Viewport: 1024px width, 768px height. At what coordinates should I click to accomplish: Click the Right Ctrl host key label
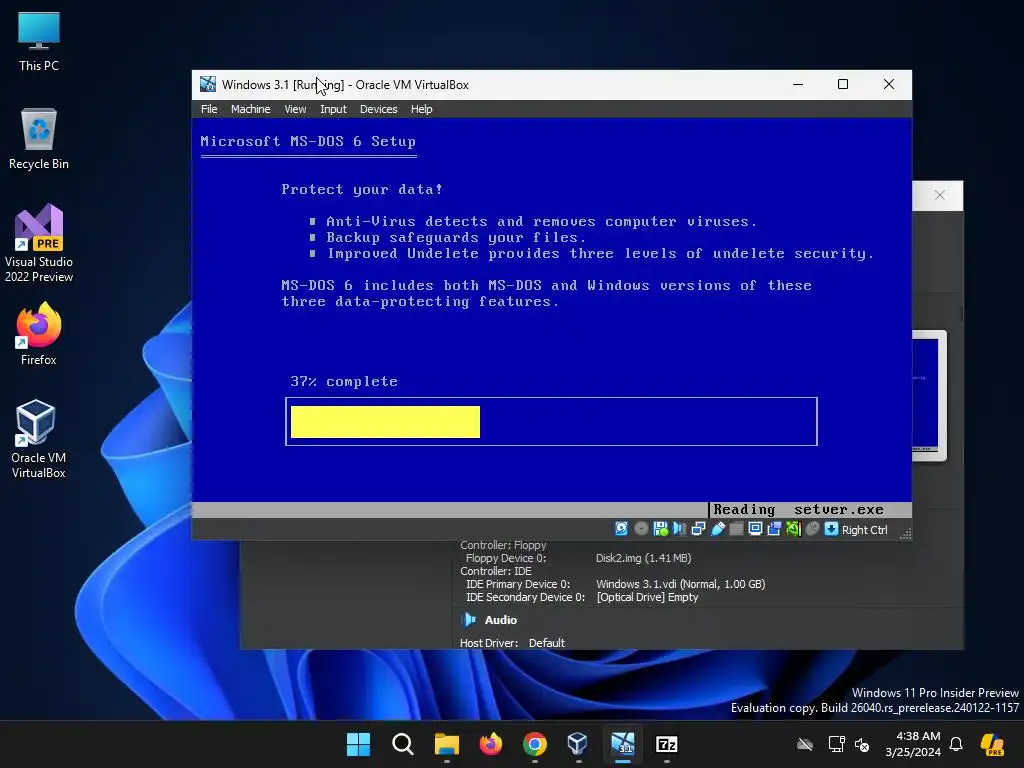point(864,530)
